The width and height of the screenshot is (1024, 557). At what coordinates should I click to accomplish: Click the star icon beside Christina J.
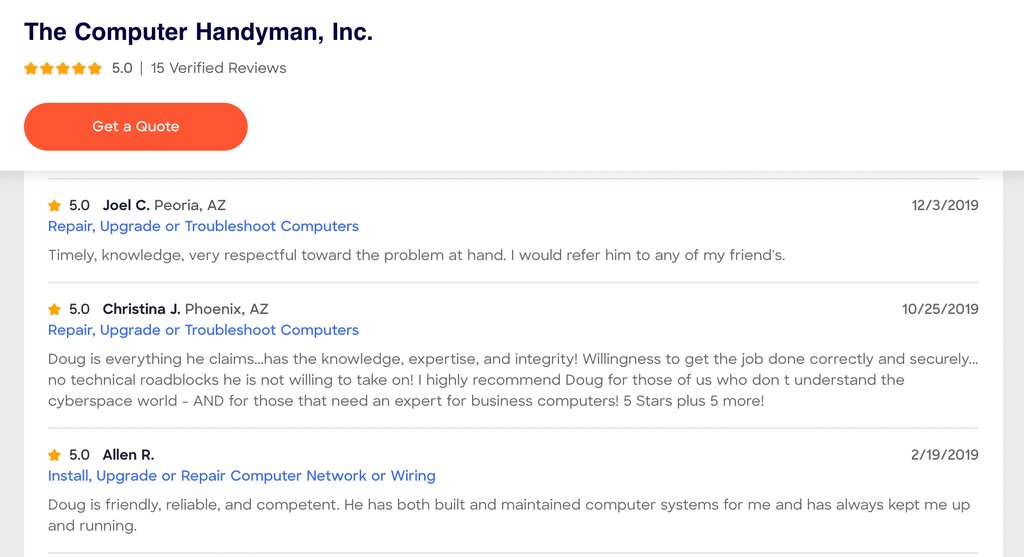(x=55, y=310)
